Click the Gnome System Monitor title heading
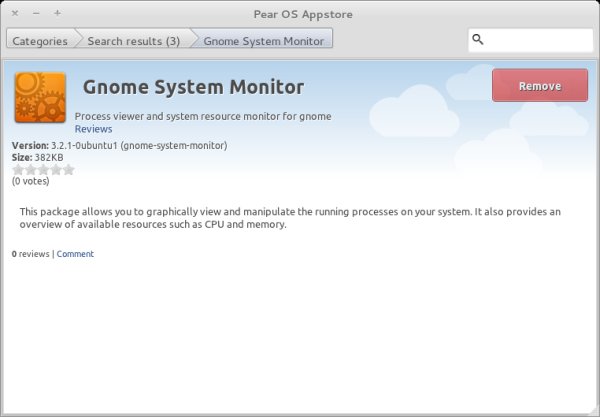 (x=193, y=87)
